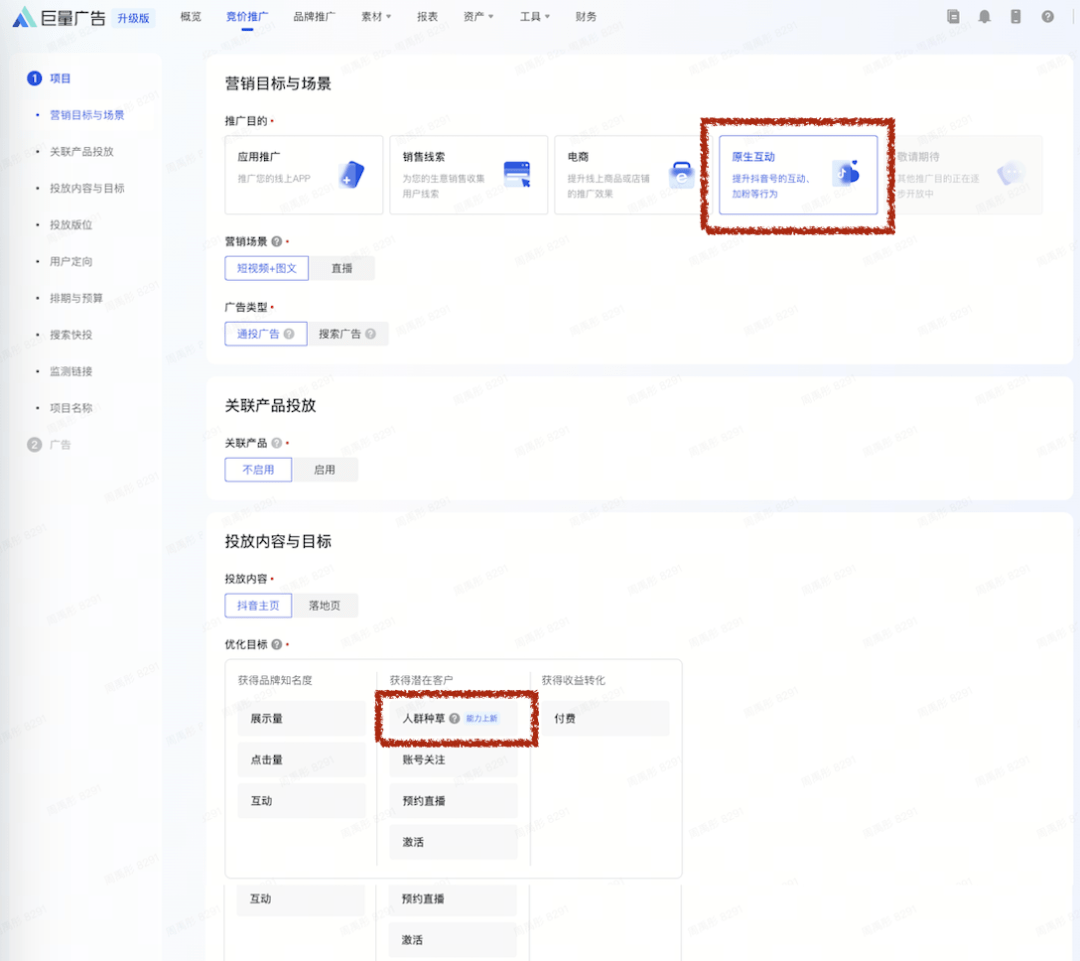Open the 财务 tab

coord(586,17)
